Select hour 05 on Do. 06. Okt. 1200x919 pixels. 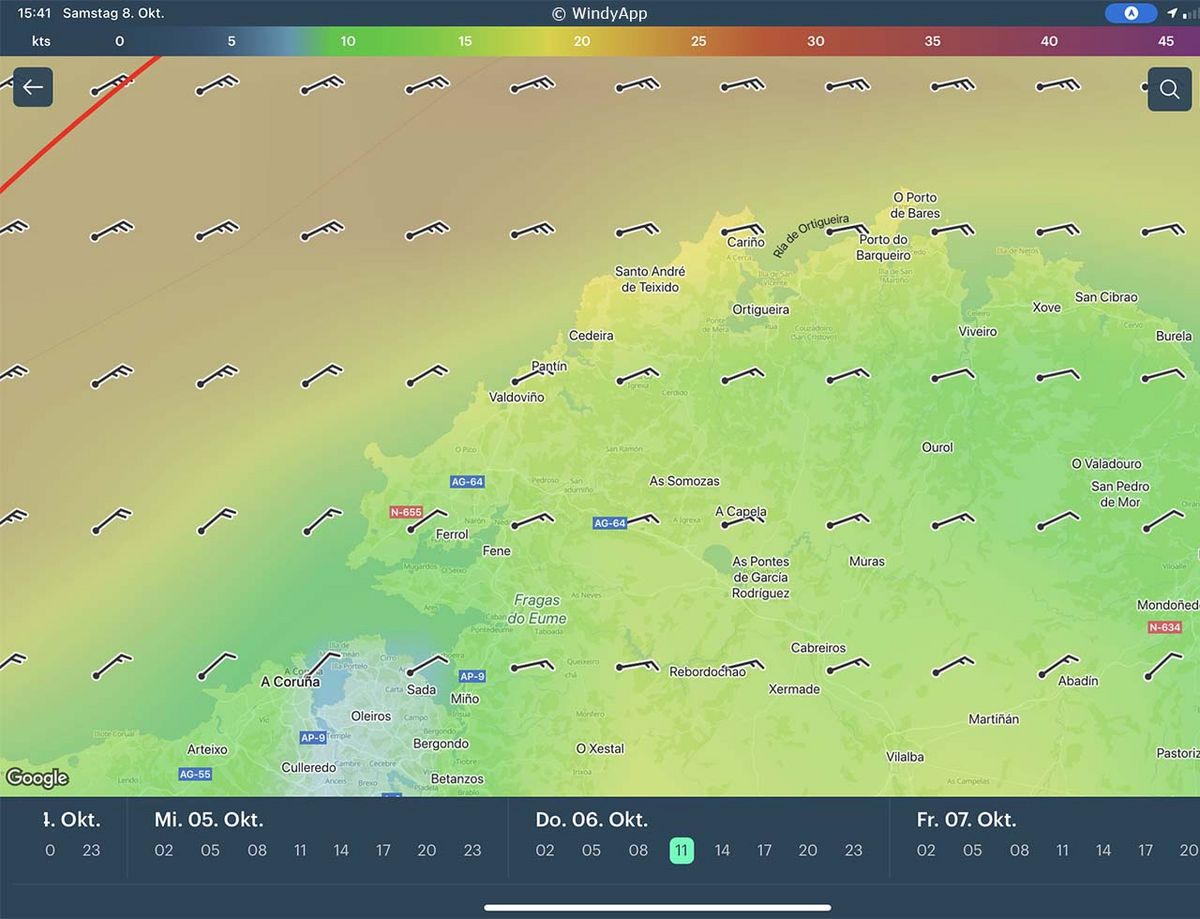pos(591,851)
